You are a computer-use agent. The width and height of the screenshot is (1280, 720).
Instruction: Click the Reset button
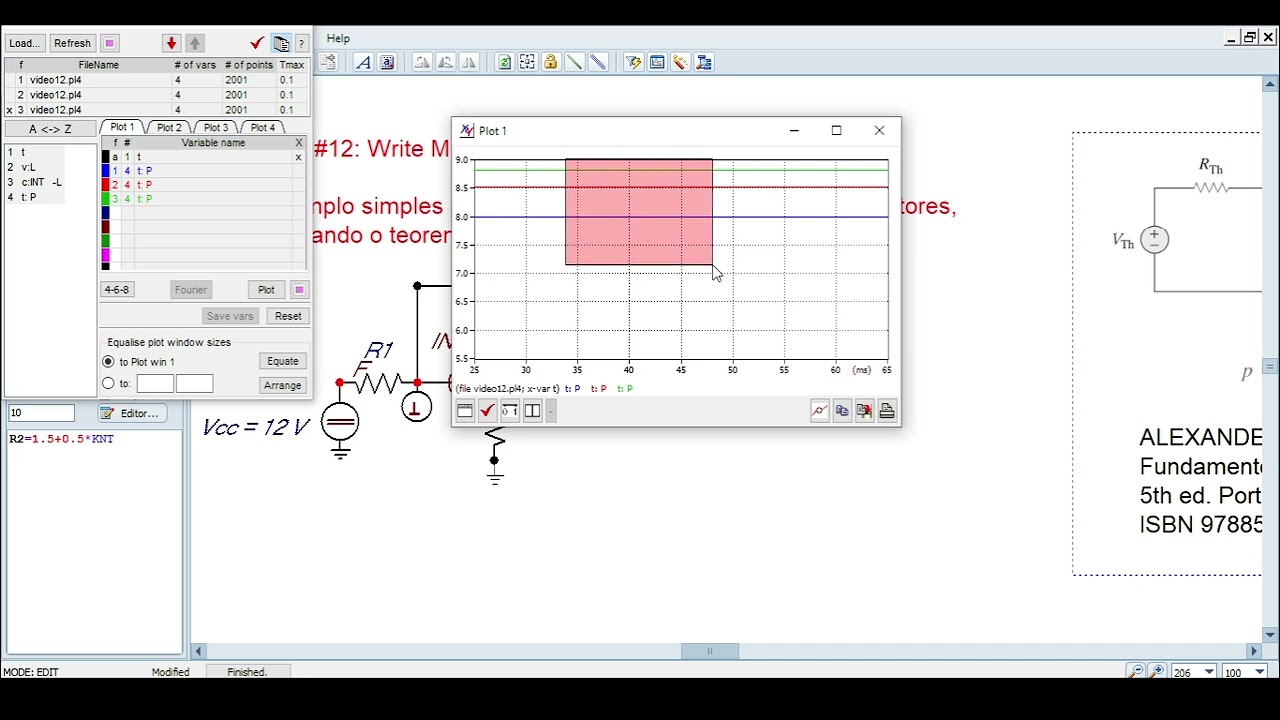[x=288, y=316]
